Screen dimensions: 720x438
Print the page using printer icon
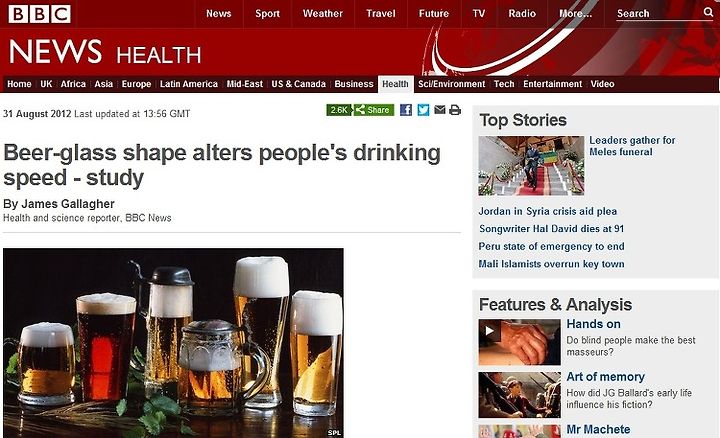(x=455, y=110)
